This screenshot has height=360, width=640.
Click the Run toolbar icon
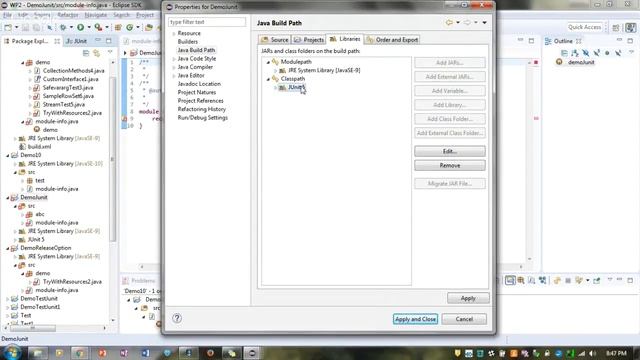(80, 27)
